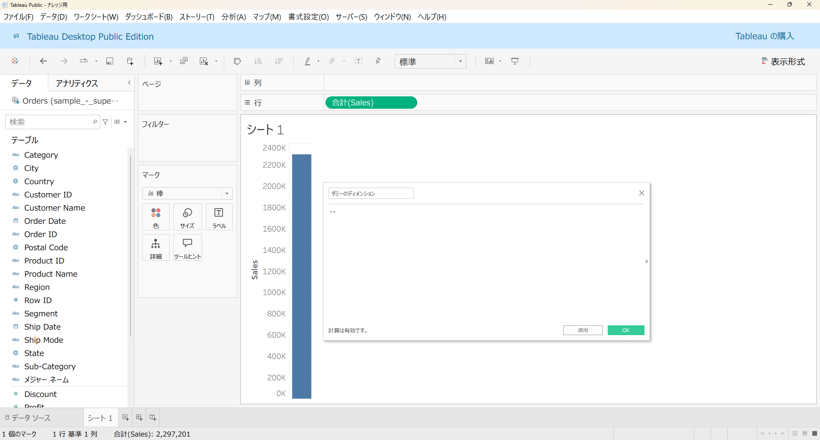Viewport: 820px width, 440px height.
Task: Click new dashboard tab icon at bottom
Action: 139,418
